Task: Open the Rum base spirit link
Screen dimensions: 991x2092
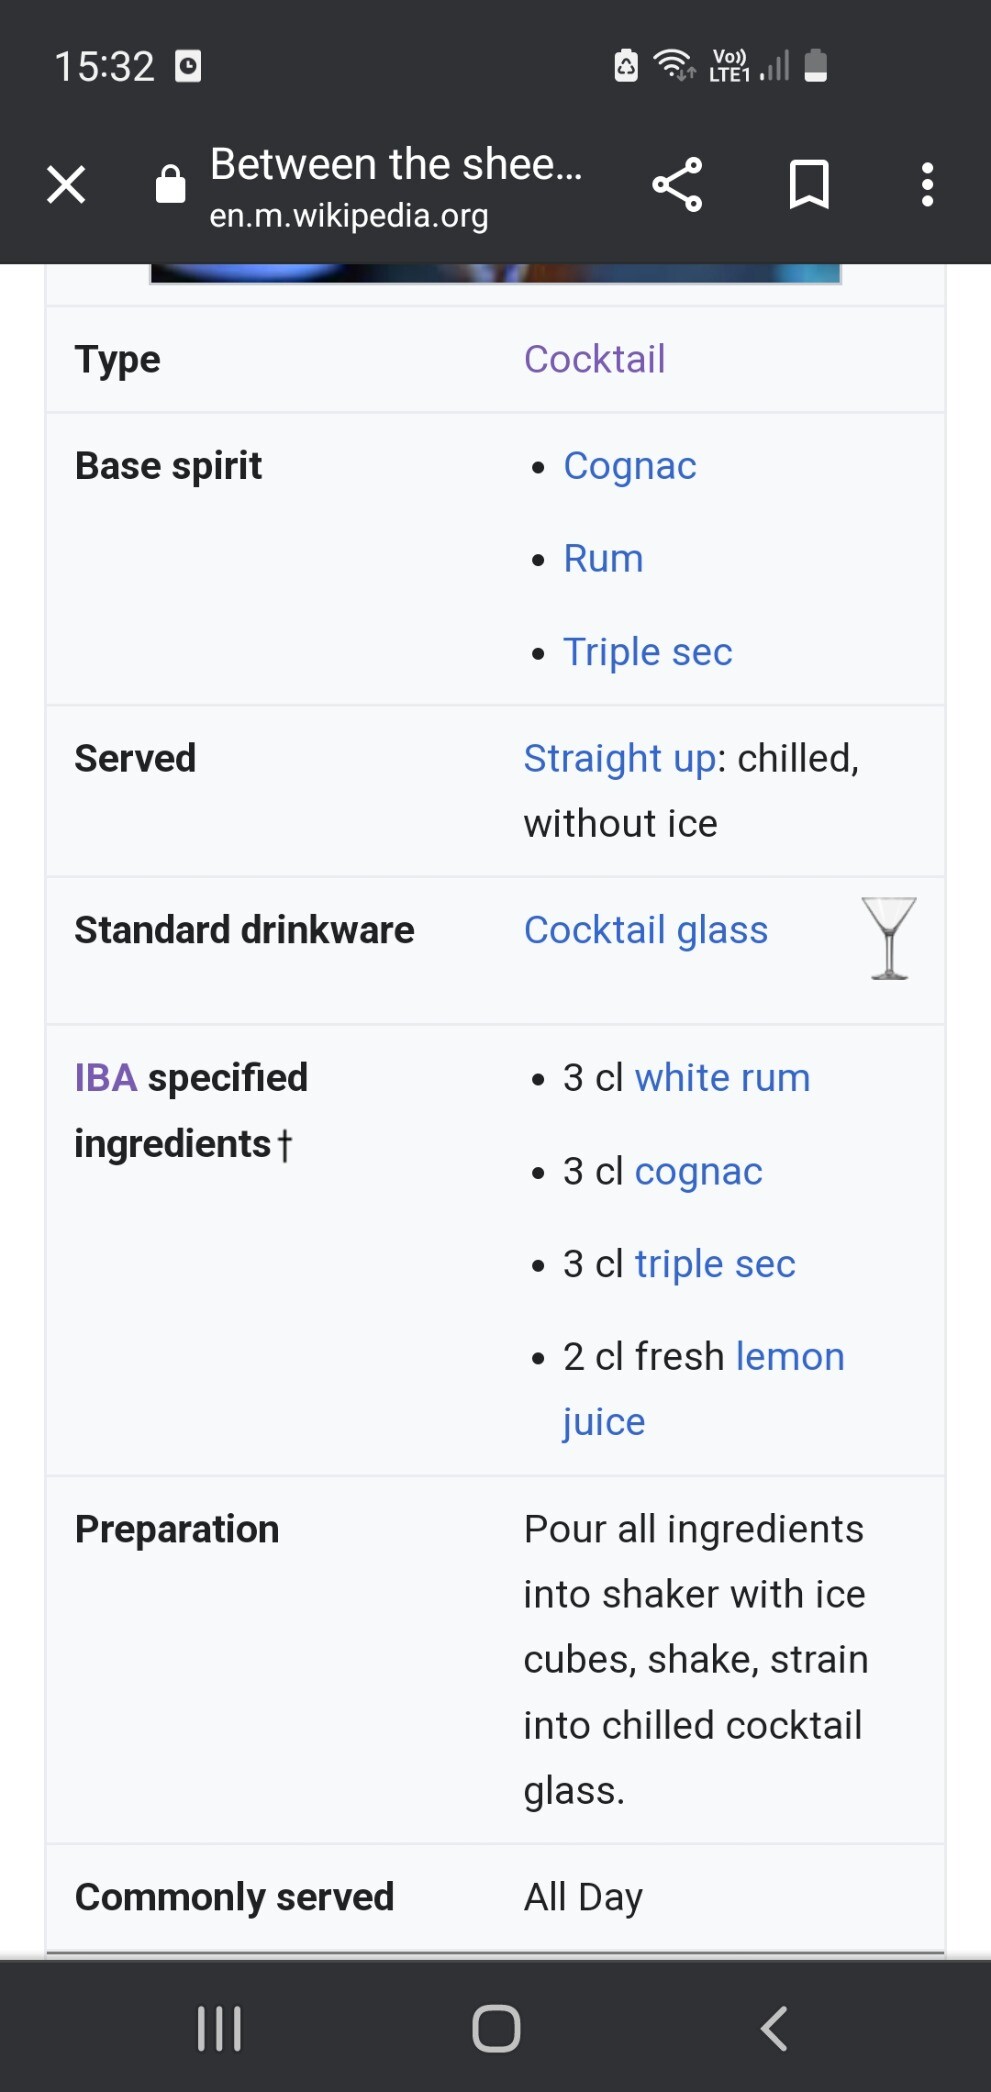Action: [603, 559]
